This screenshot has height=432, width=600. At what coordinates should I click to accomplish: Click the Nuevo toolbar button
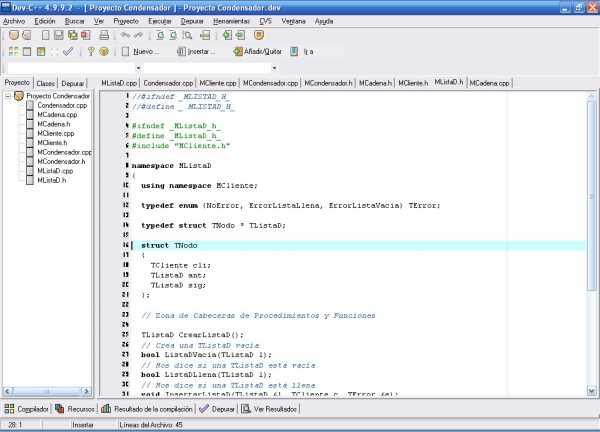pos(138,51)
